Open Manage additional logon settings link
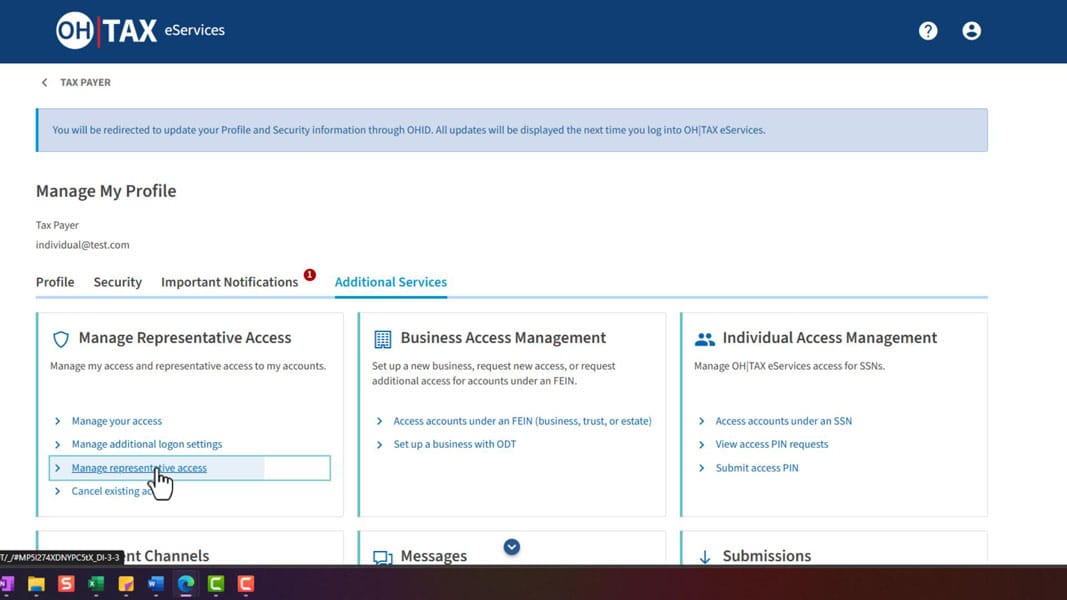 (147, 444)
